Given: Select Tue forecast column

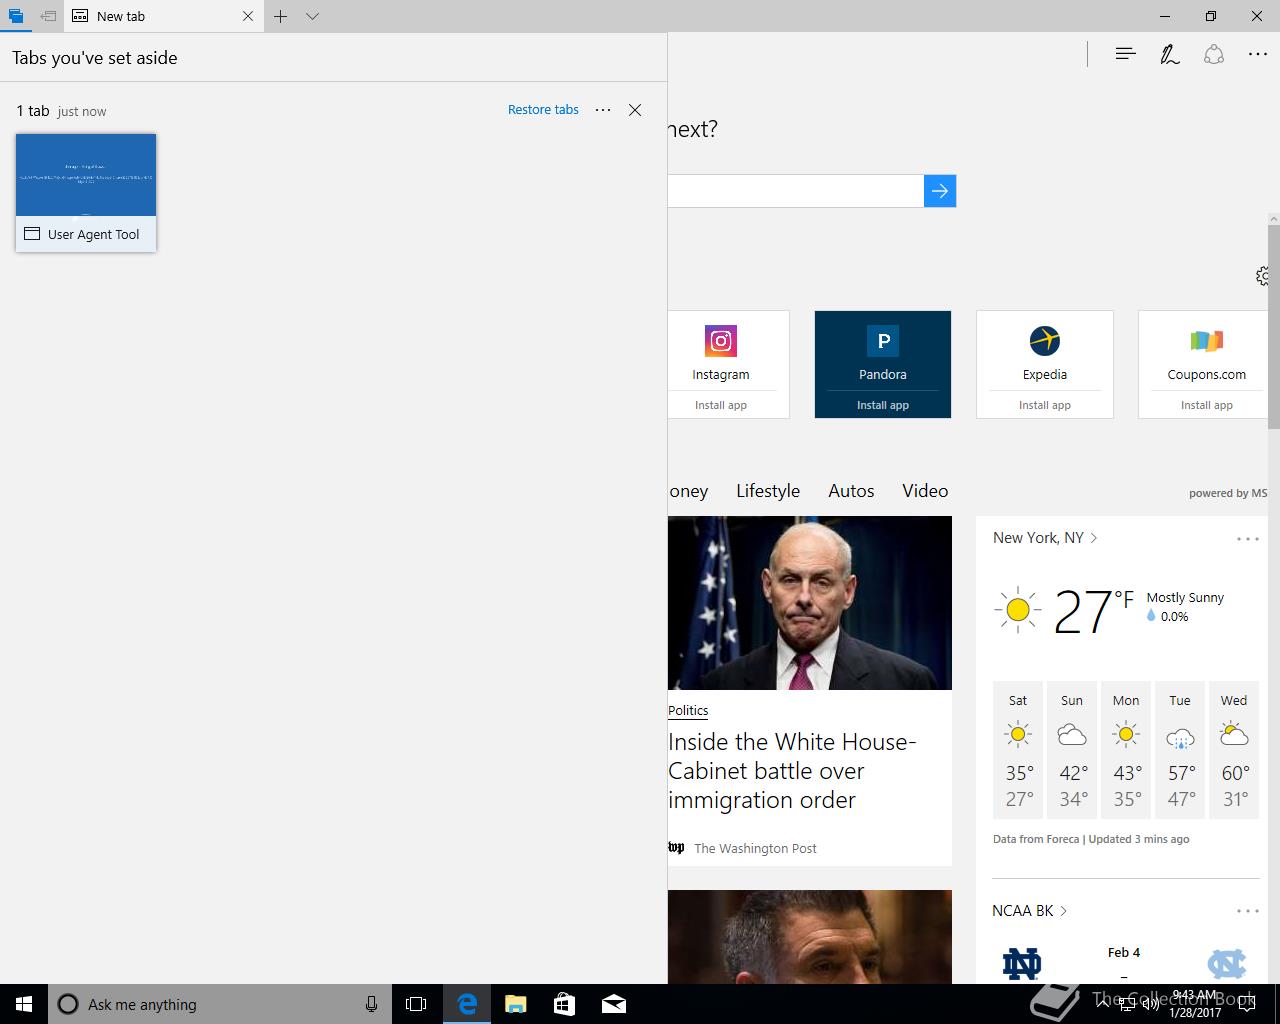Looking at the screenshot, I should click(x=1180, y=750).
